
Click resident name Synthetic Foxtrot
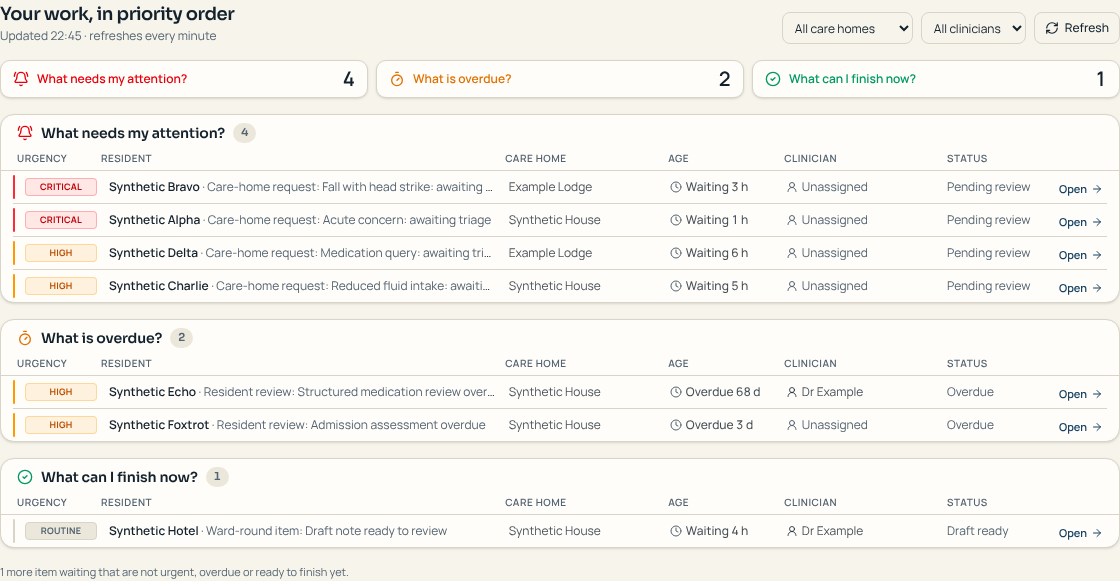tap(159, 425)
